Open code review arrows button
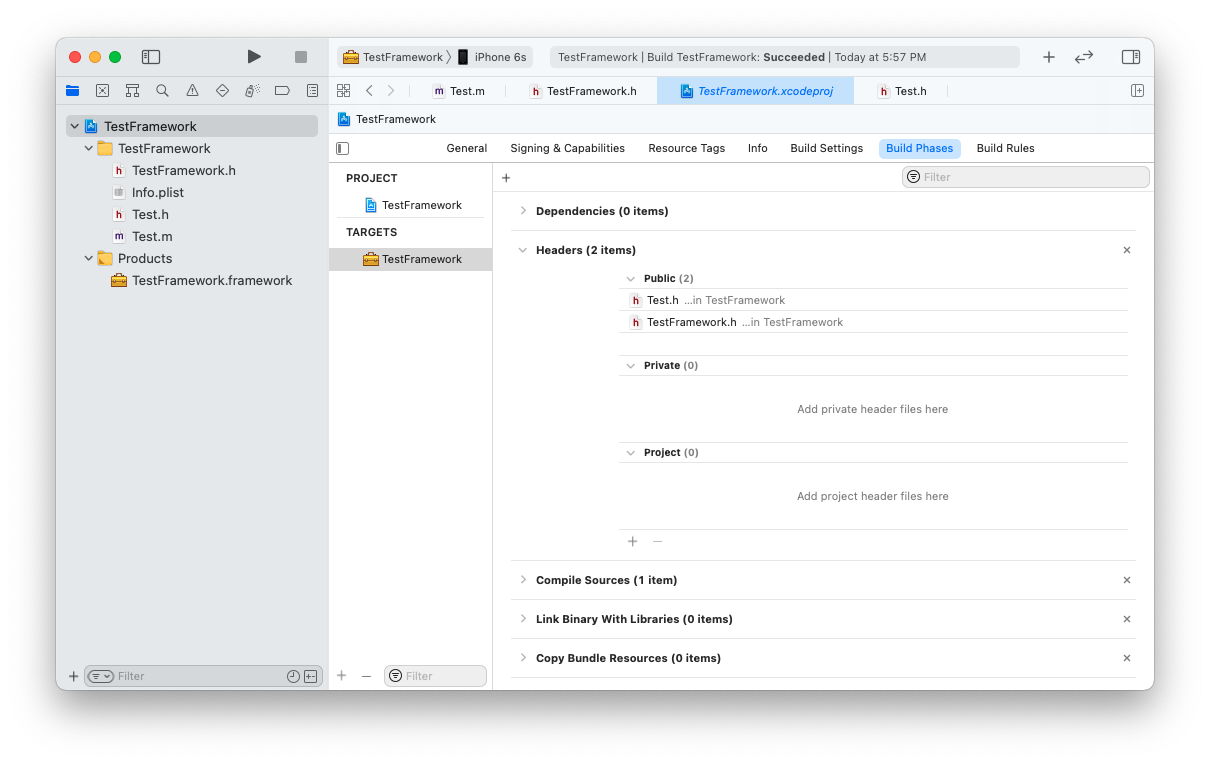Viewport: 1210px width, 764px height. (x=1084, y=57)
